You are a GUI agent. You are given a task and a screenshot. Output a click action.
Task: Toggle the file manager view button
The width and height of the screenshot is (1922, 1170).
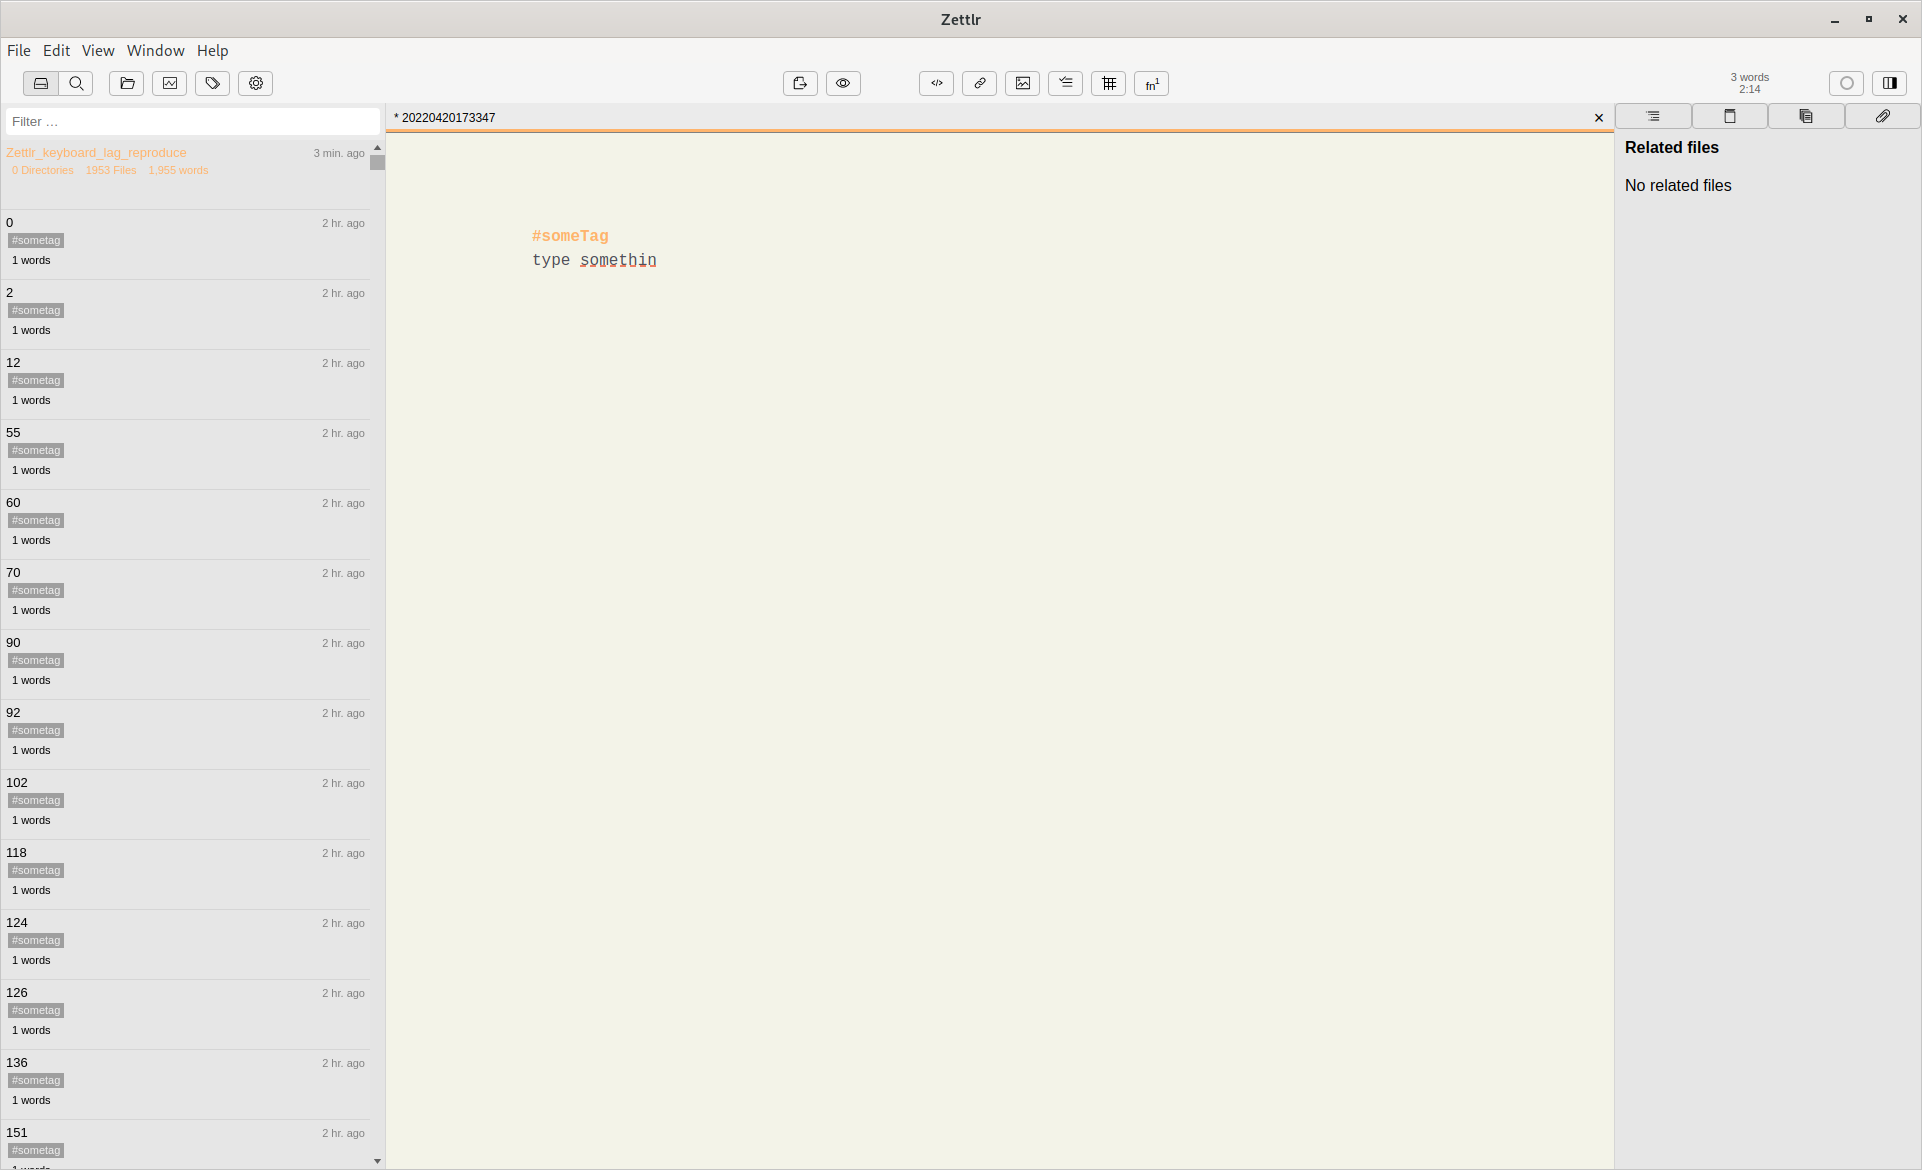[x=41, y=84]
